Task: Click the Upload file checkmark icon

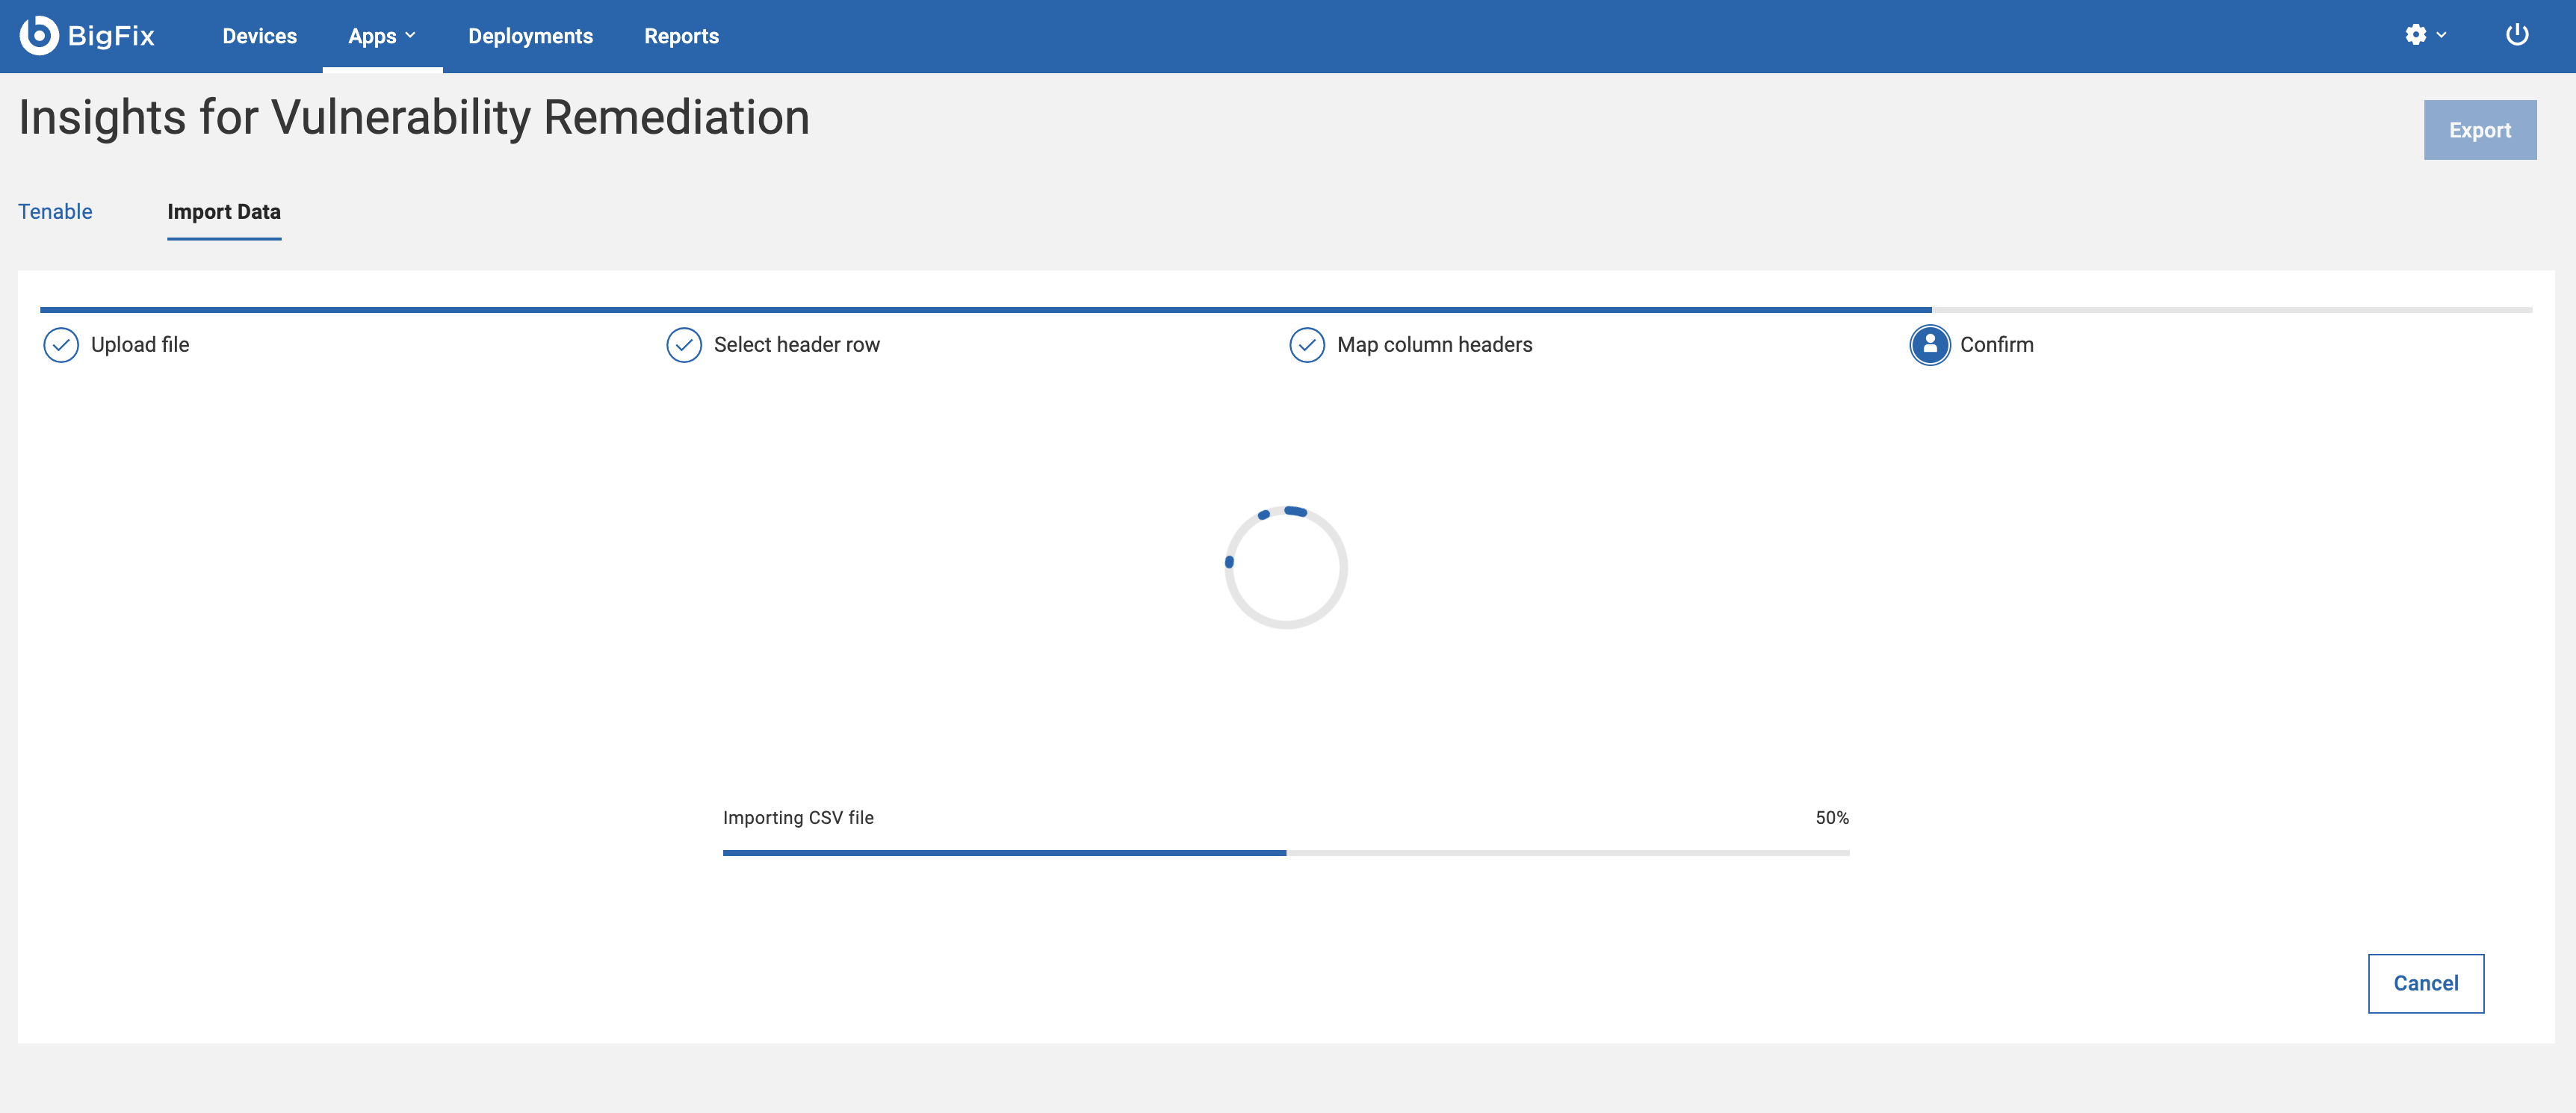Action: coord(61,345)
